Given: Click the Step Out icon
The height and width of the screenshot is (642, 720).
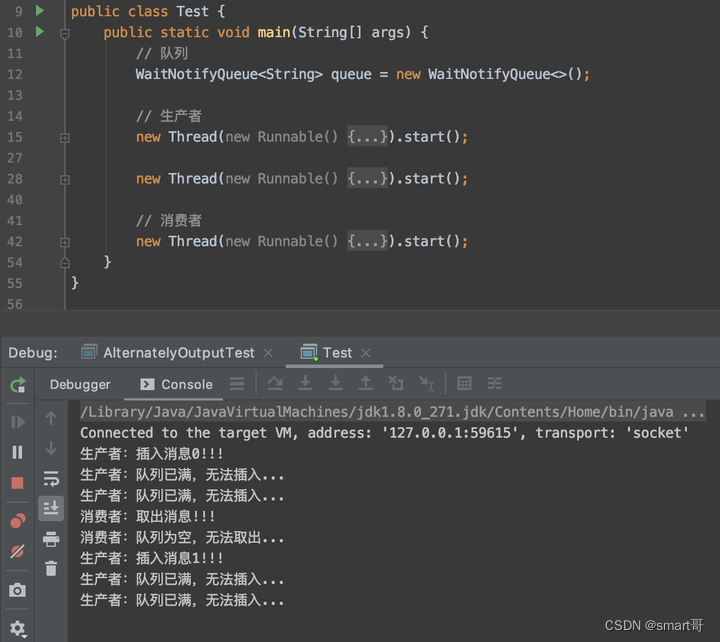Looking at the screenshot, I should pos(366,383).
